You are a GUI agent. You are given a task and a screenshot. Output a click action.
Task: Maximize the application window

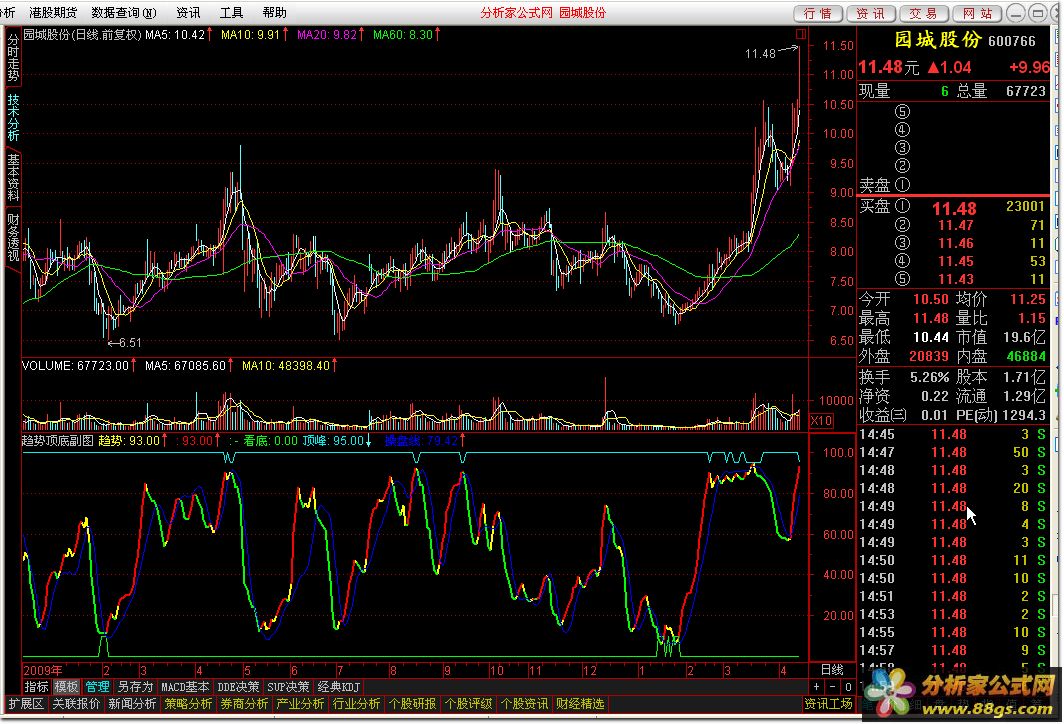click(x=1038, y=13)
